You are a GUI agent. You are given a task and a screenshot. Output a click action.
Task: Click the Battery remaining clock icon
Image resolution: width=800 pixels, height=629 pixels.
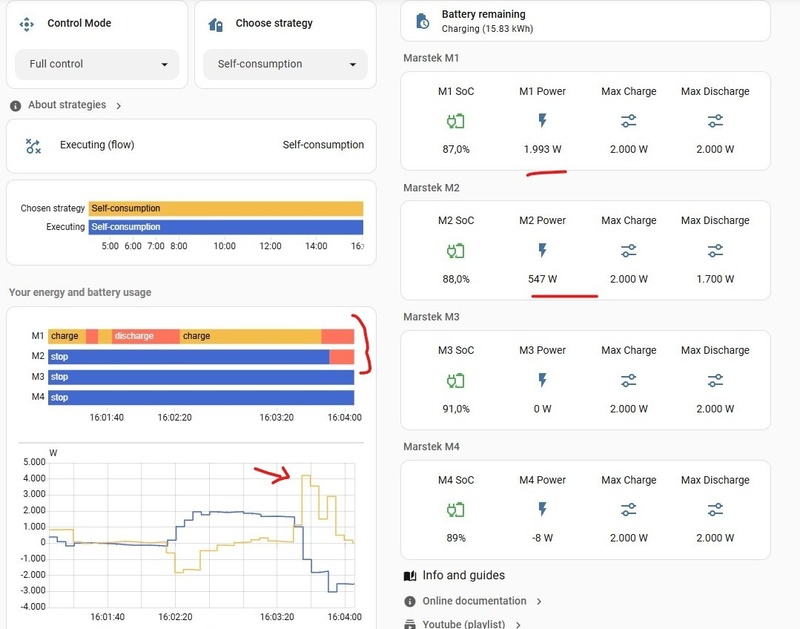422,21
